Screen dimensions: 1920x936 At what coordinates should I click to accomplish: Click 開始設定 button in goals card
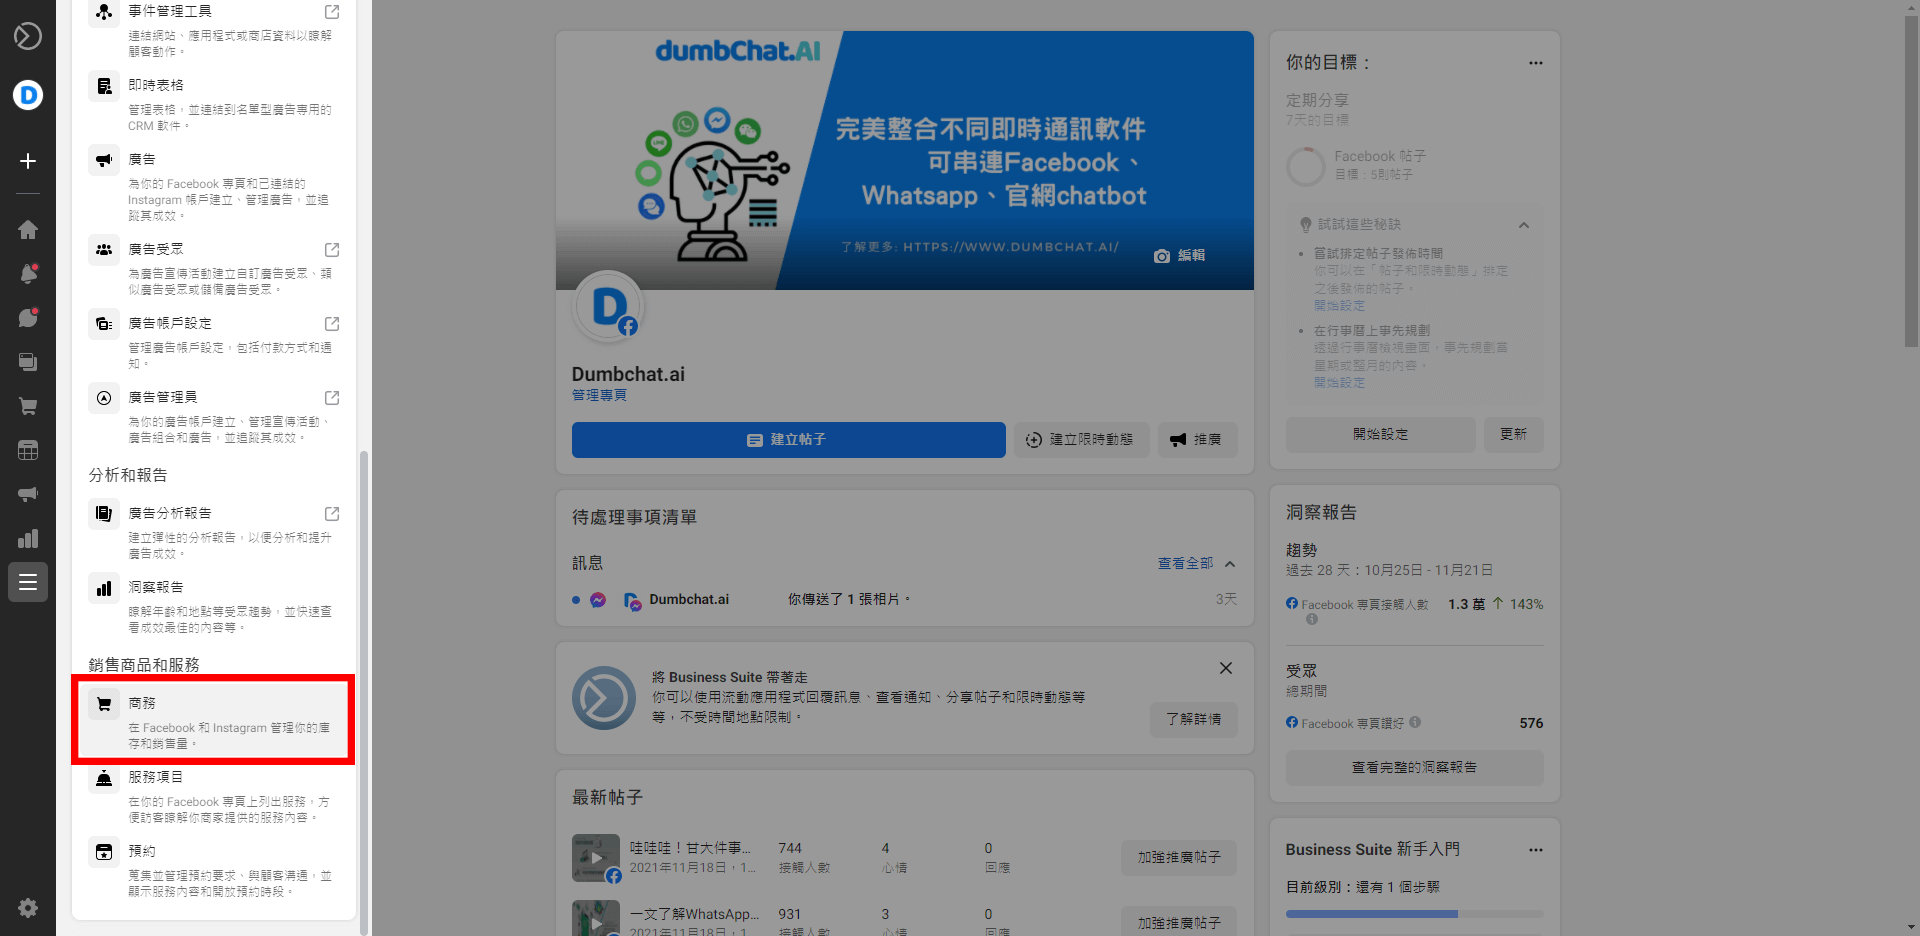click(x=1380, y=435)
